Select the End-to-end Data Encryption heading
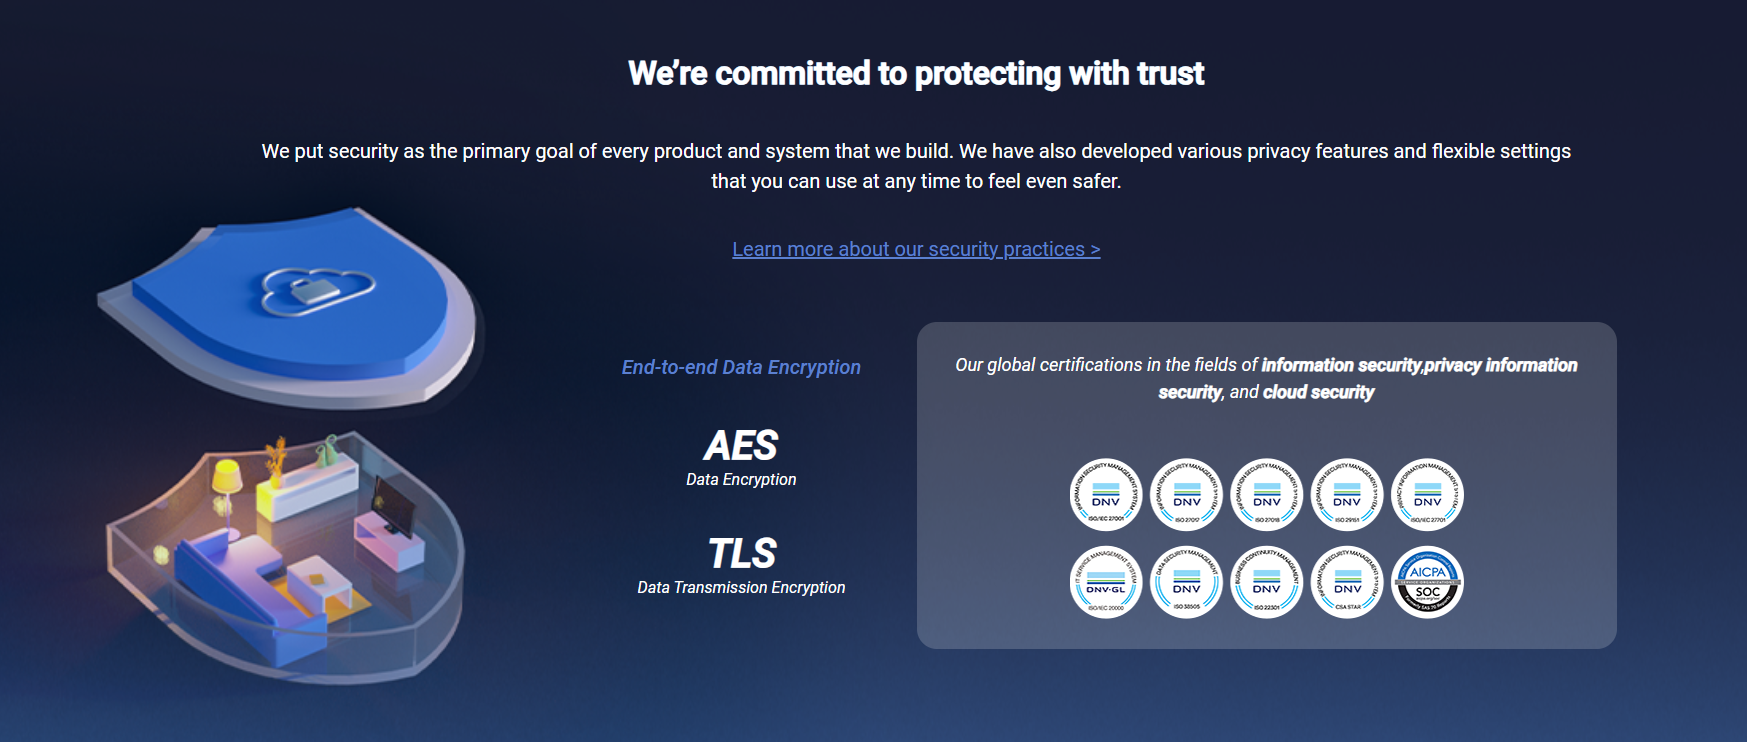Screen dimensions: 1747x742 click(741, 367)
